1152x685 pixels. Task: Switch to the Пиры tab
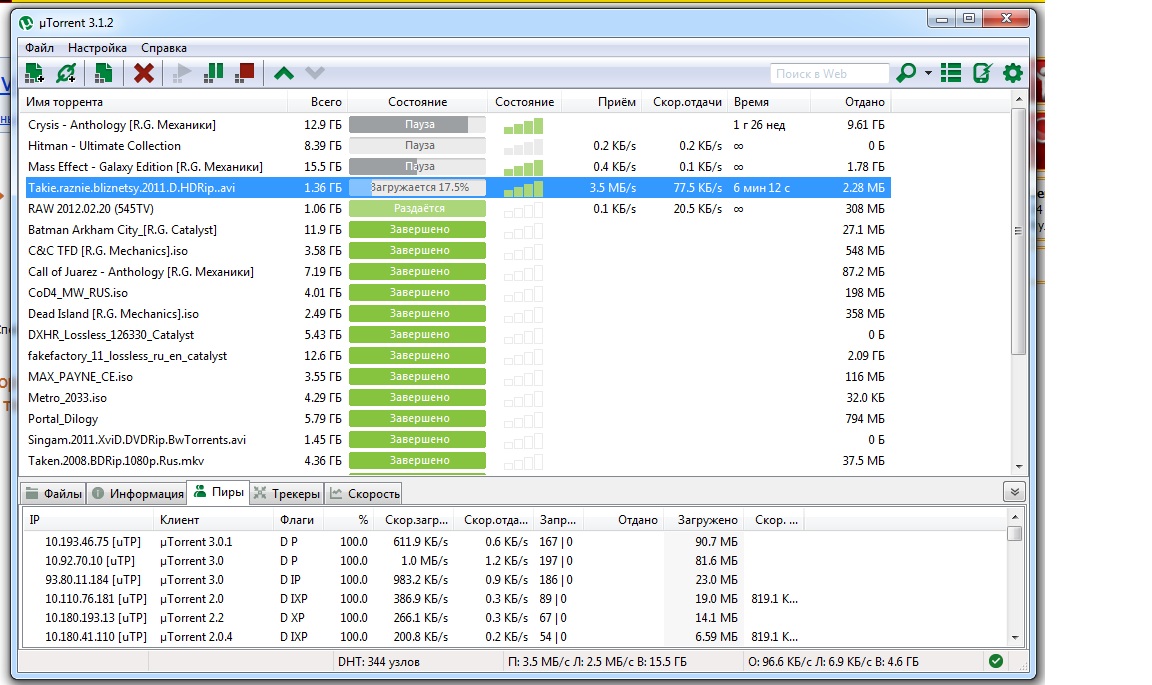coord(218,492)
